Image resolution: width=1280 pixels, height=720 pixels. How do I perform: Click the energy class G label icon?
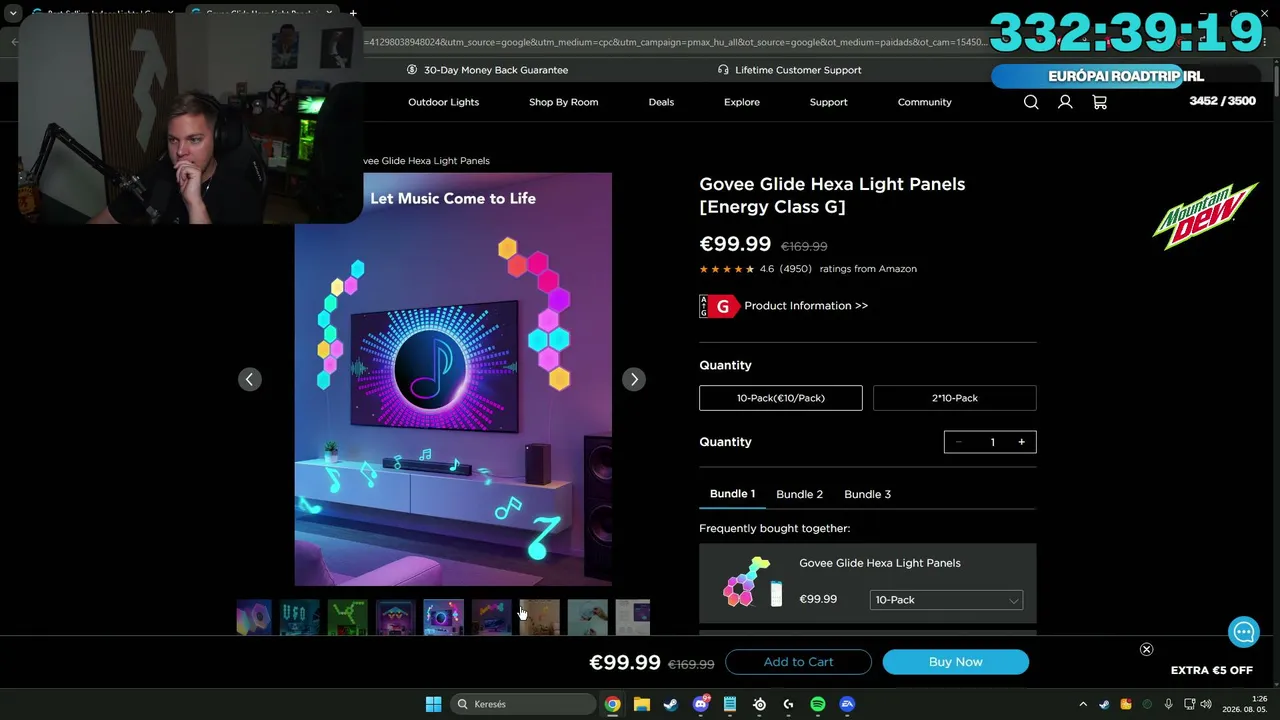coord(719,306)
